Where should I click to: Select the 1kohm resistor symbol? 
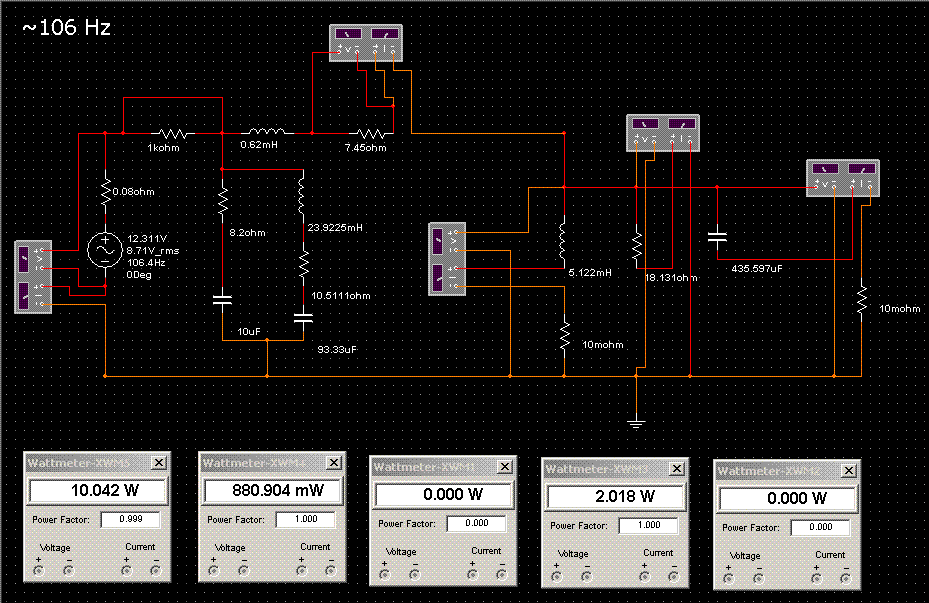[172, 133]
